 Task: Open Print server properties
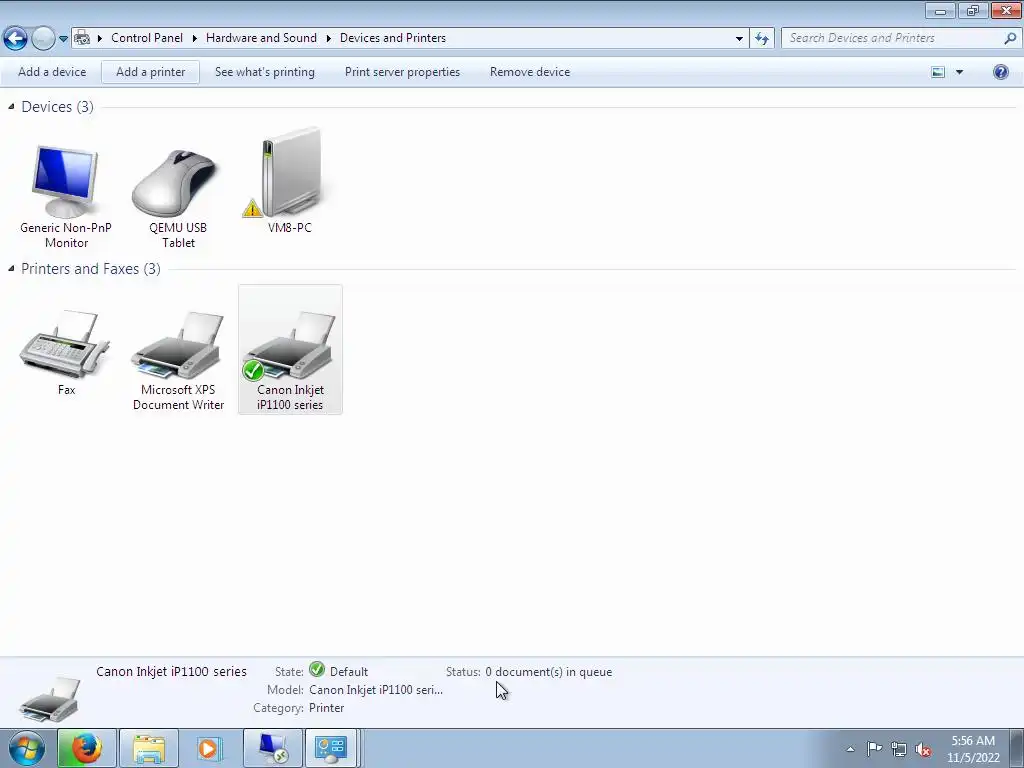point(402,72)
